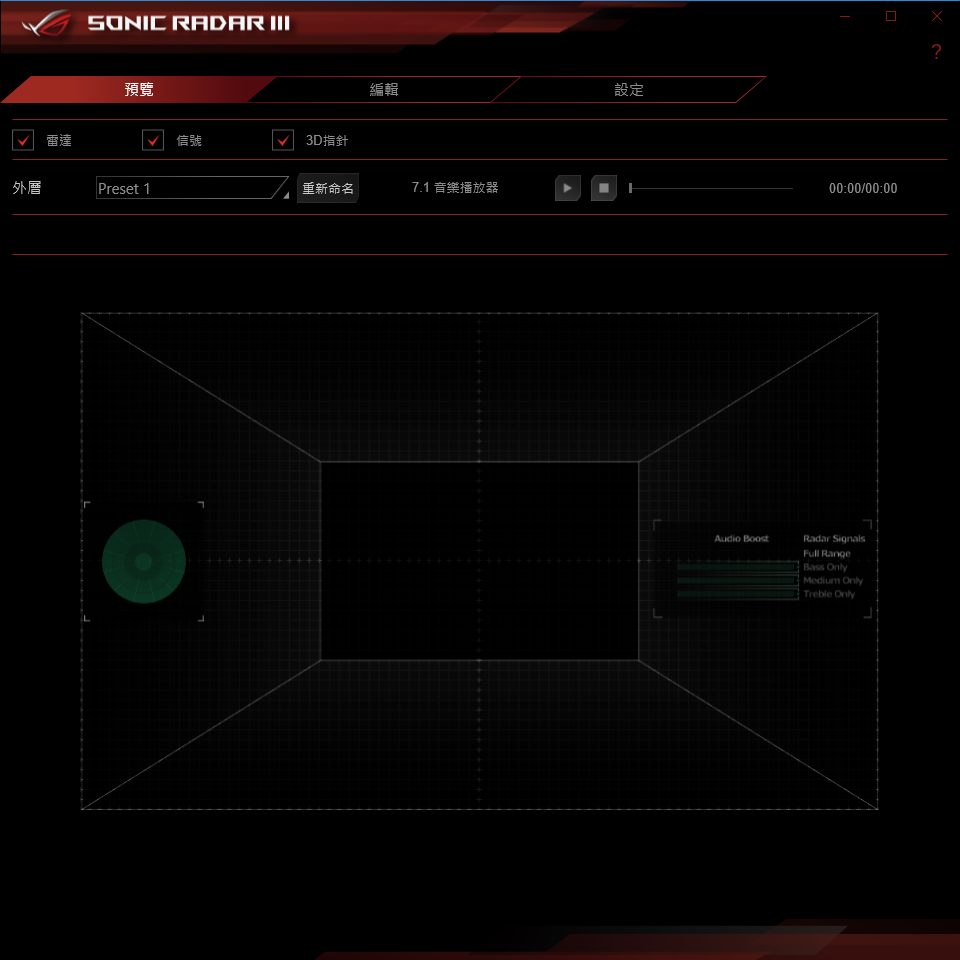Image resolution: width=960 pixels, height=960 pixels.
Task: Toggle the 信號 checkbox
Action: pos(153,140)
